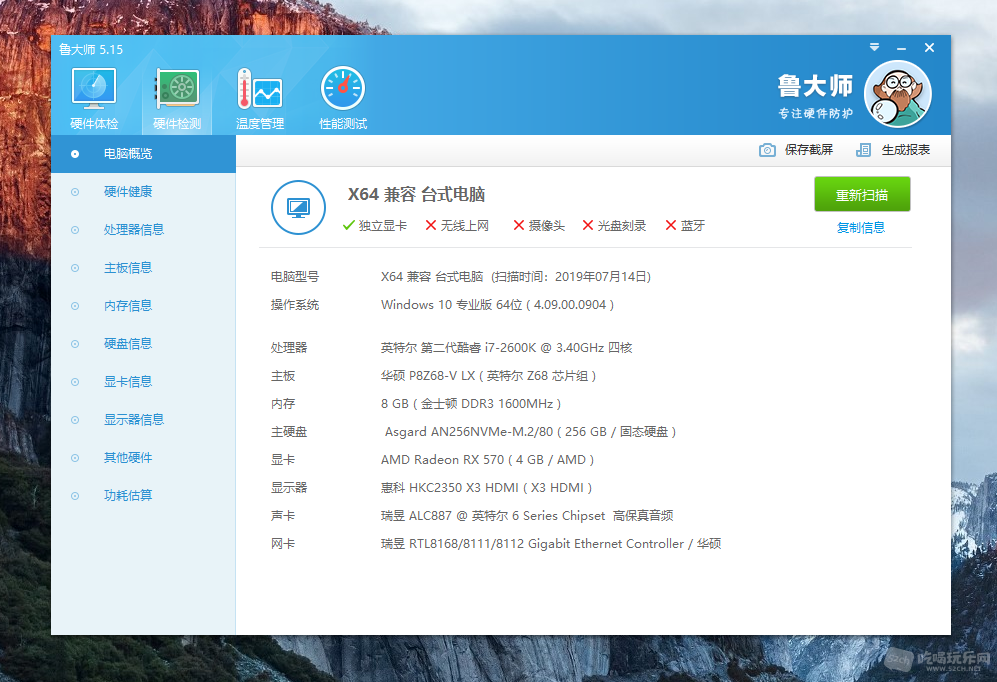
Task: Click the i7-2600K processor value text
Action: click(506, 348)
